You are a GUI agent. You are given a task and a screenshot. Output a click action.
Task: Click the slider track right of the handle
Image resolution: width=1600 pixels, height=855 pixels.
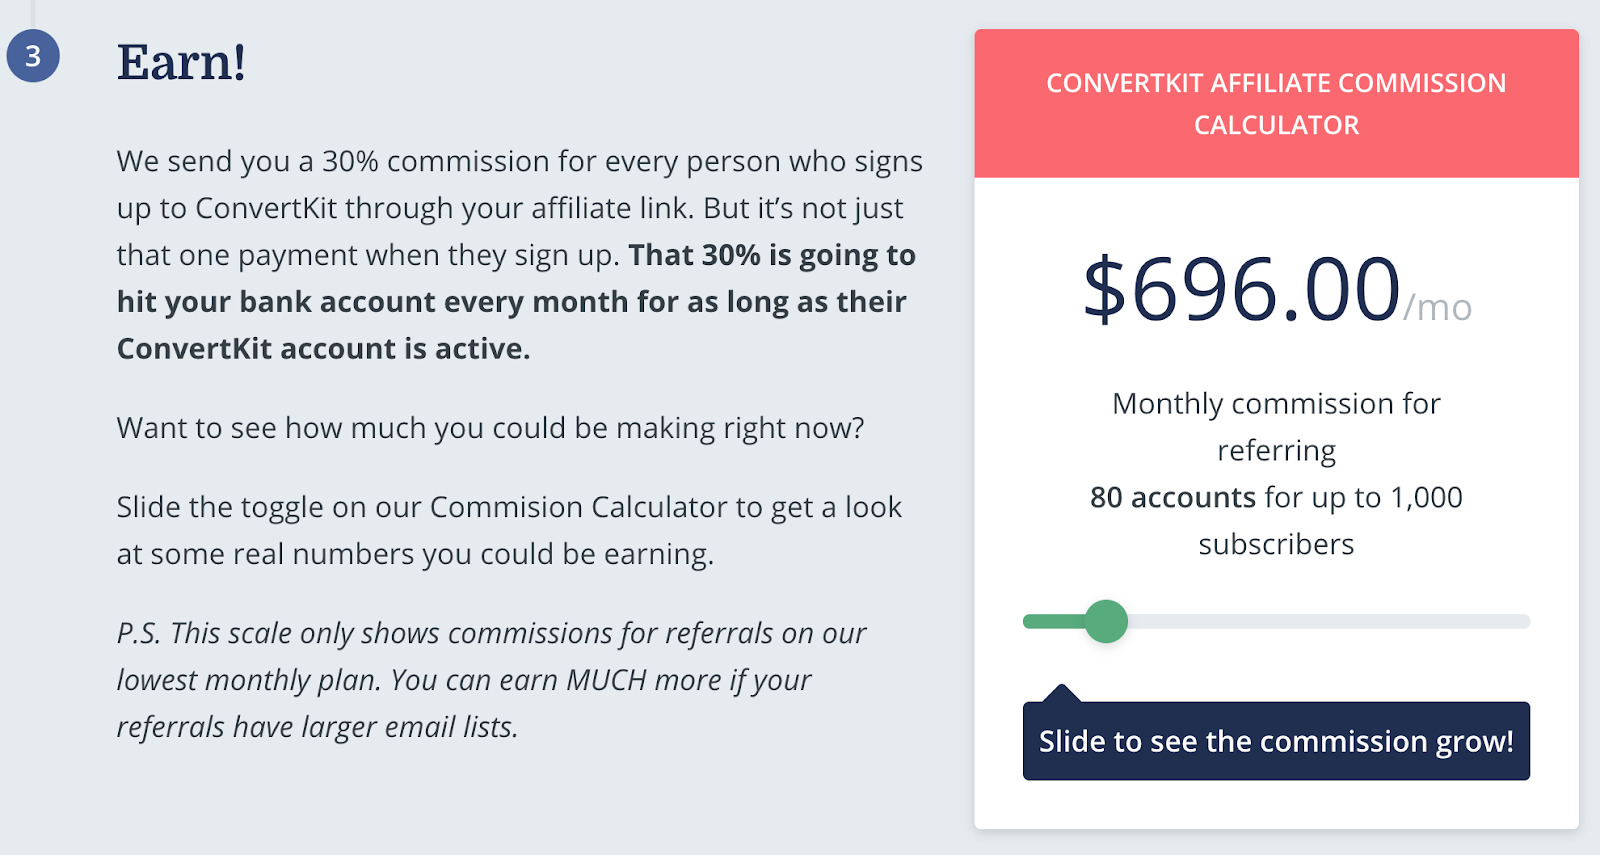1330,621
